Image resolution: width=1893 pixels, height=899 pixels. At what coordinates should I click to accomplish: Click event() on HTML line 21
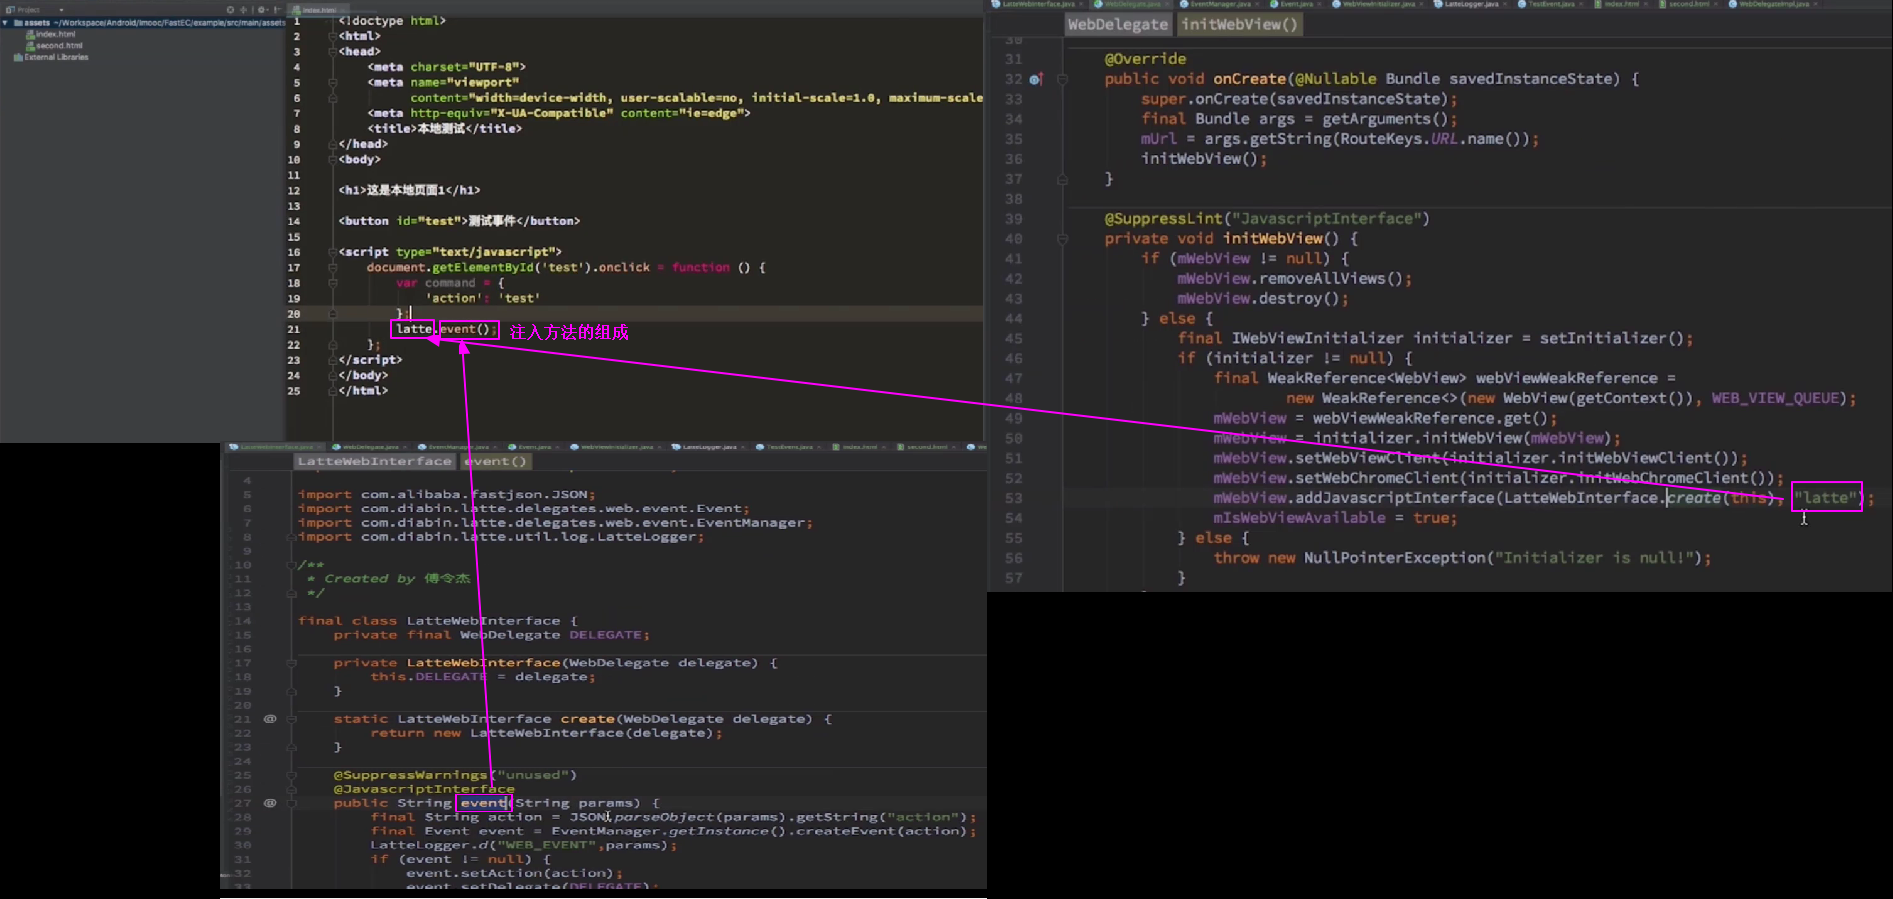coord(465,329)
